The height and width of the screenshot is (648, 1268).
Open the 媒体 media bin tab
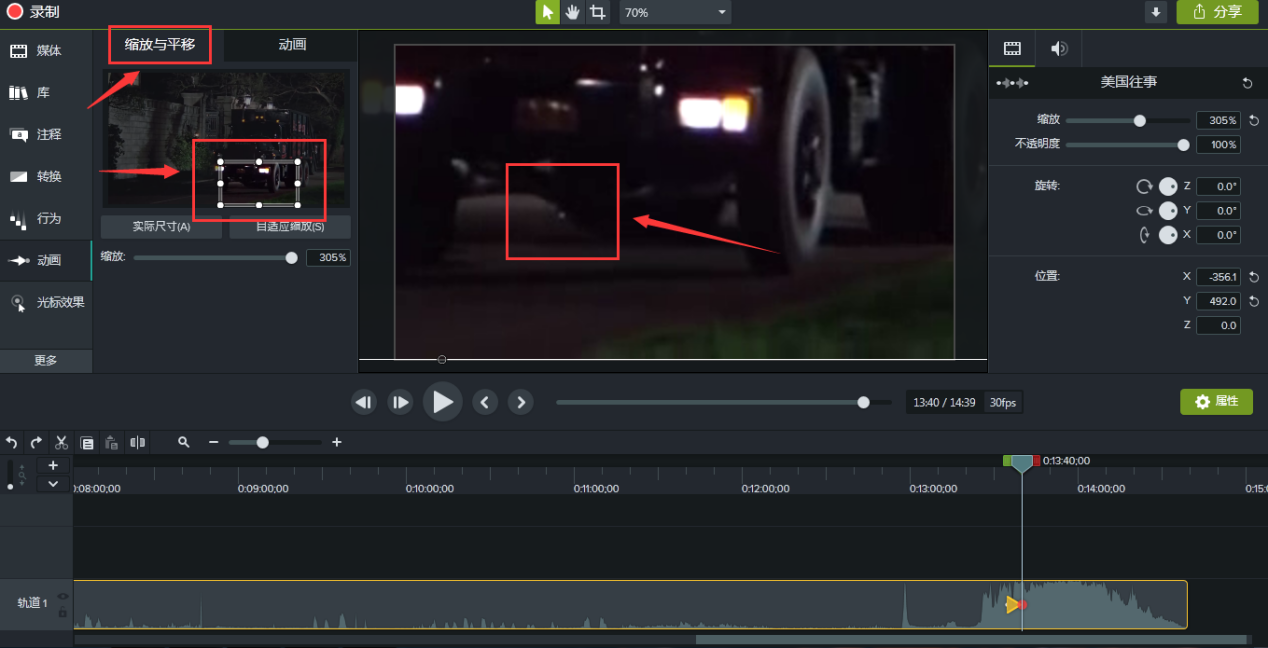coord(46,51)
